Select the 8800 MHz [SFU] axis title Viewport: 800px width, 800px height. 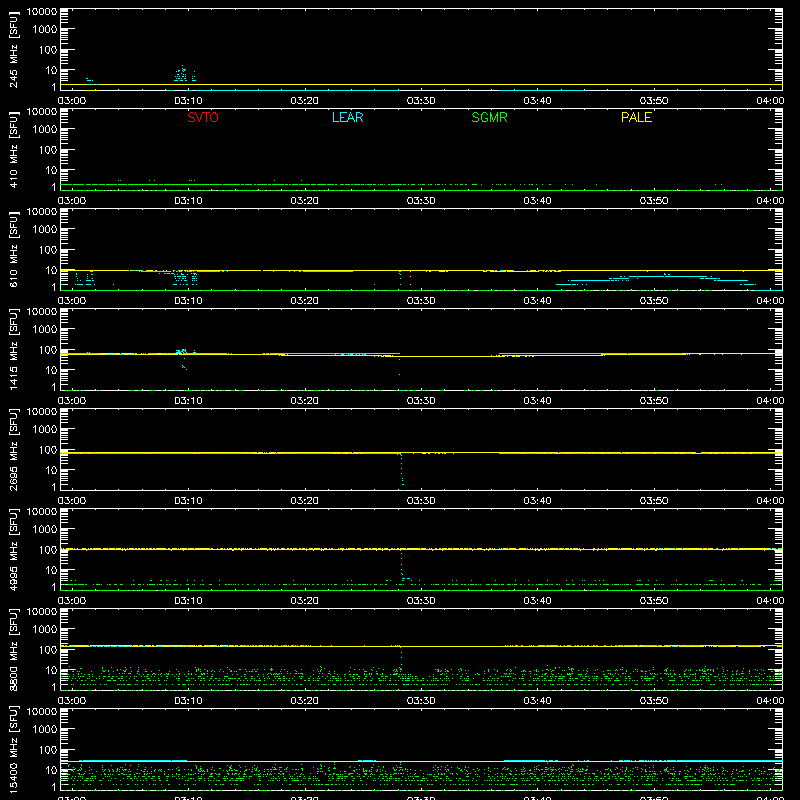[x=13, y=650]
